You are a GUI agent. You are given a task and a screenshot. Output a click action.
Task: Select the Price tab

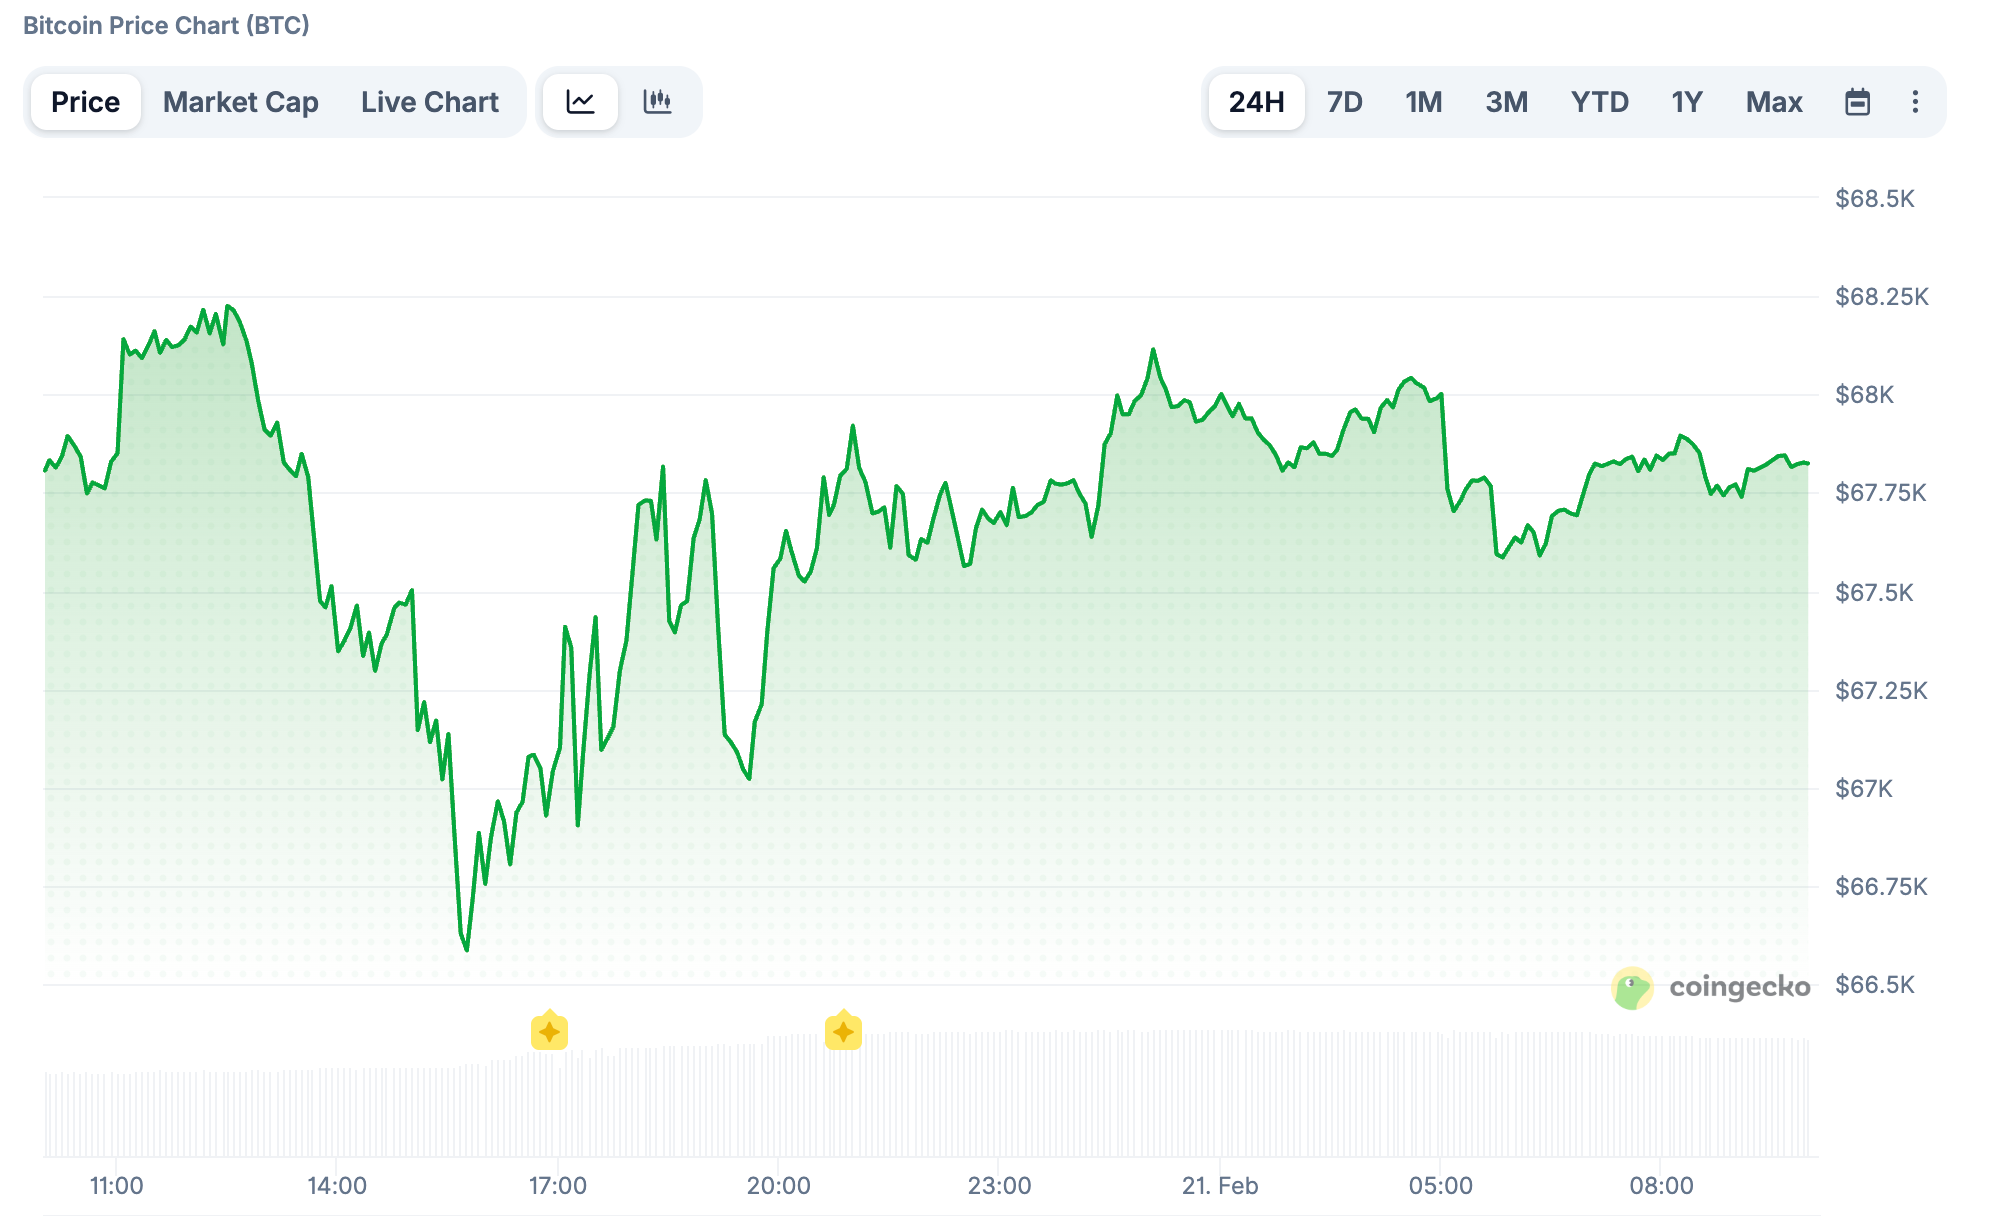(x=85, y=102)
